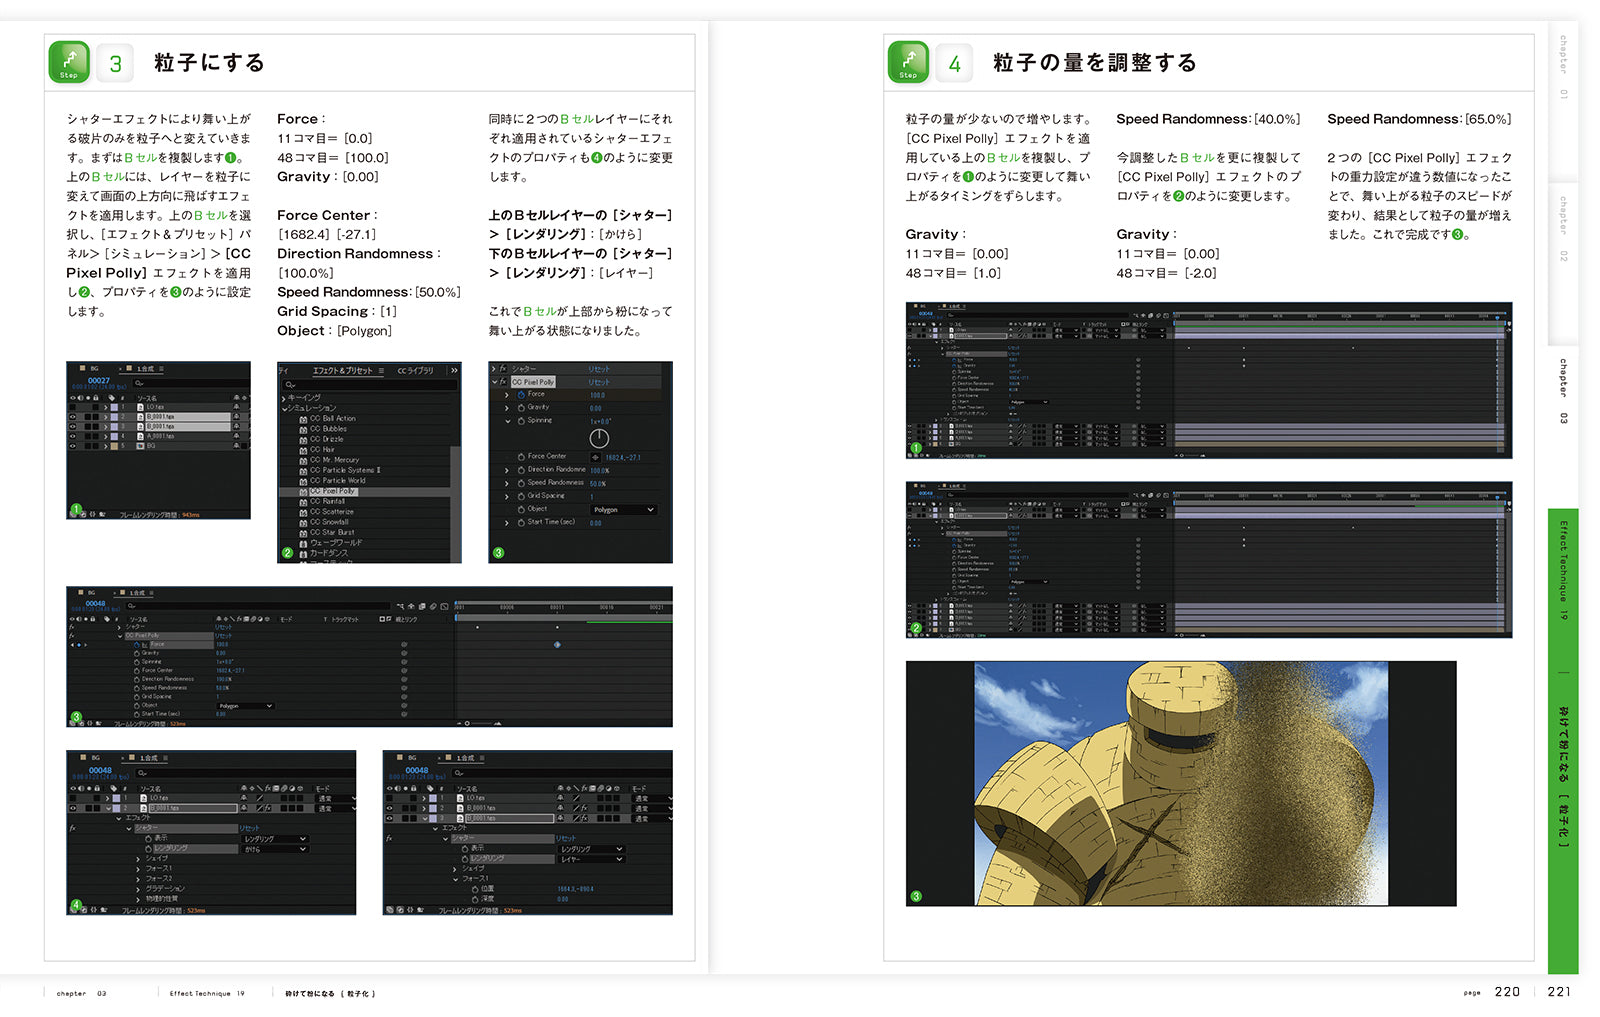This screenshot has height=1017, width=1600.
Task: Enable visibility box for LO.tga in 00027 timeline
Action: click(73, 407)
